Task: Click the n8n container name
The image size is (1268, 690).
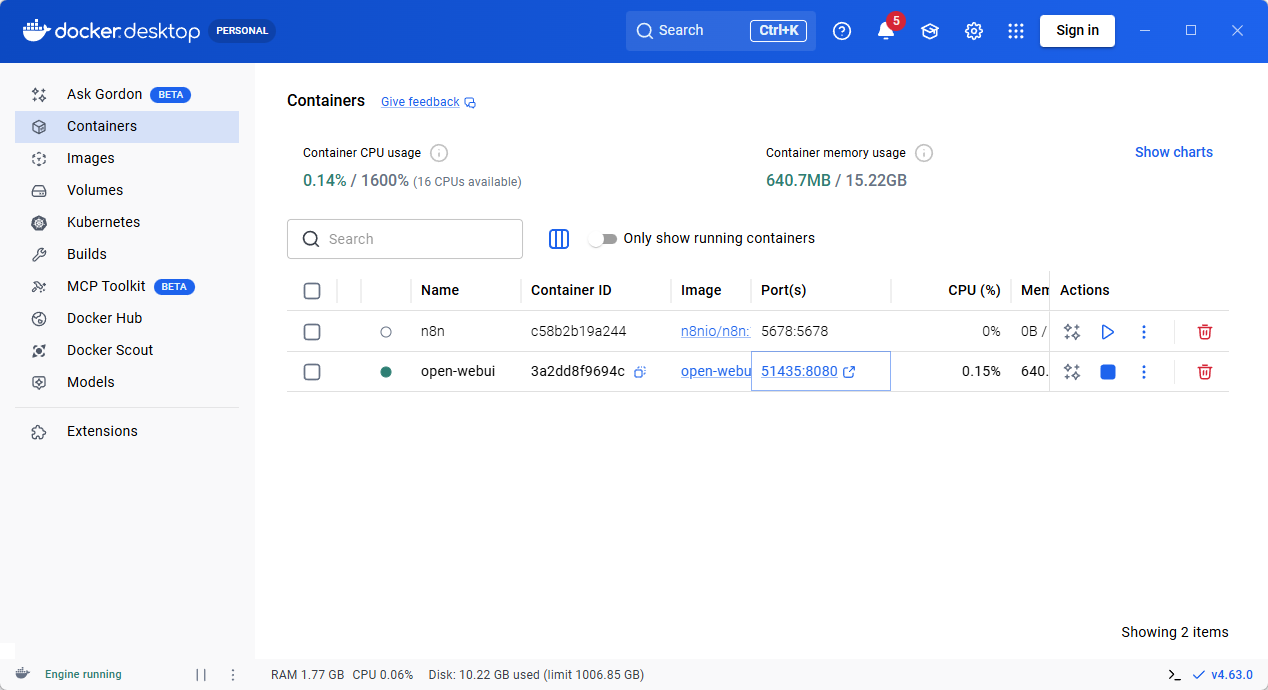Action: tap(432, 332)
